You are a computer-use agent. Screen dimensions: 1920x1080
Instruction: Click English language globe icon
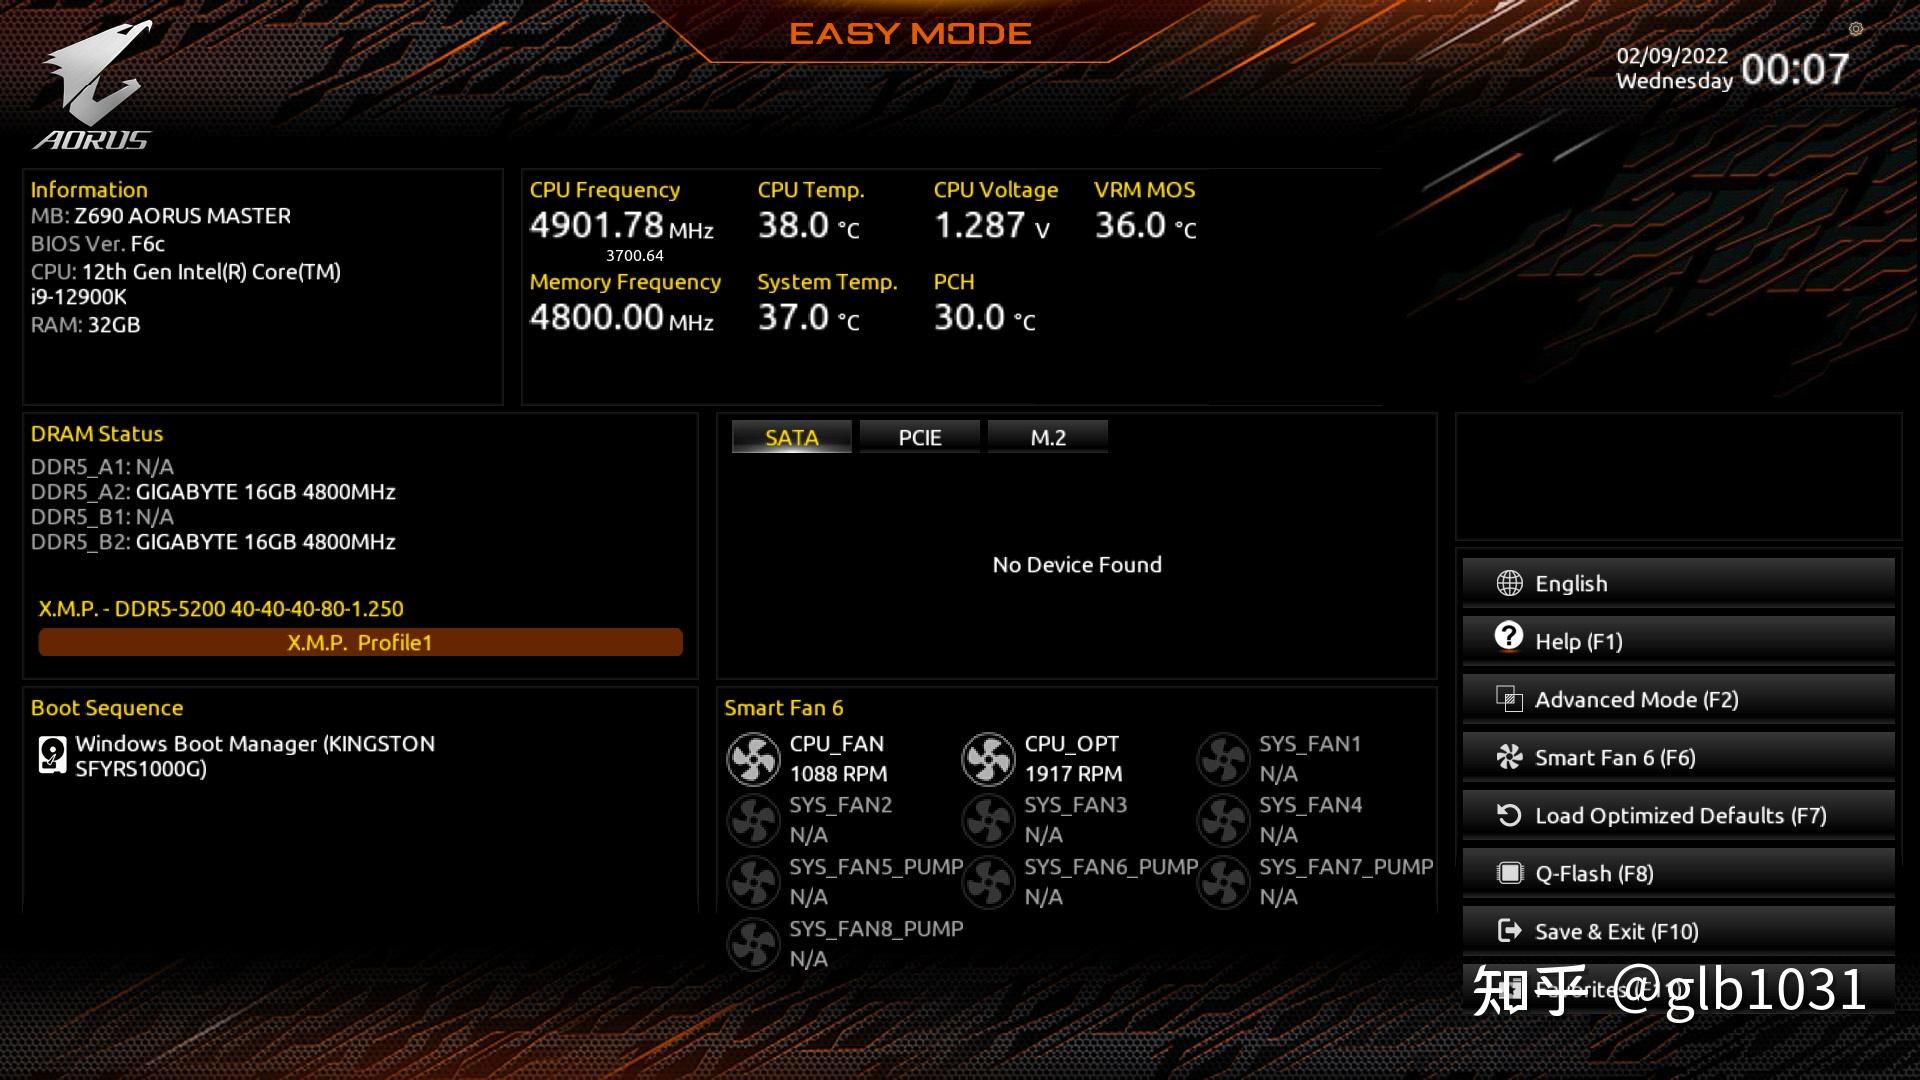tap(1507, 582)
